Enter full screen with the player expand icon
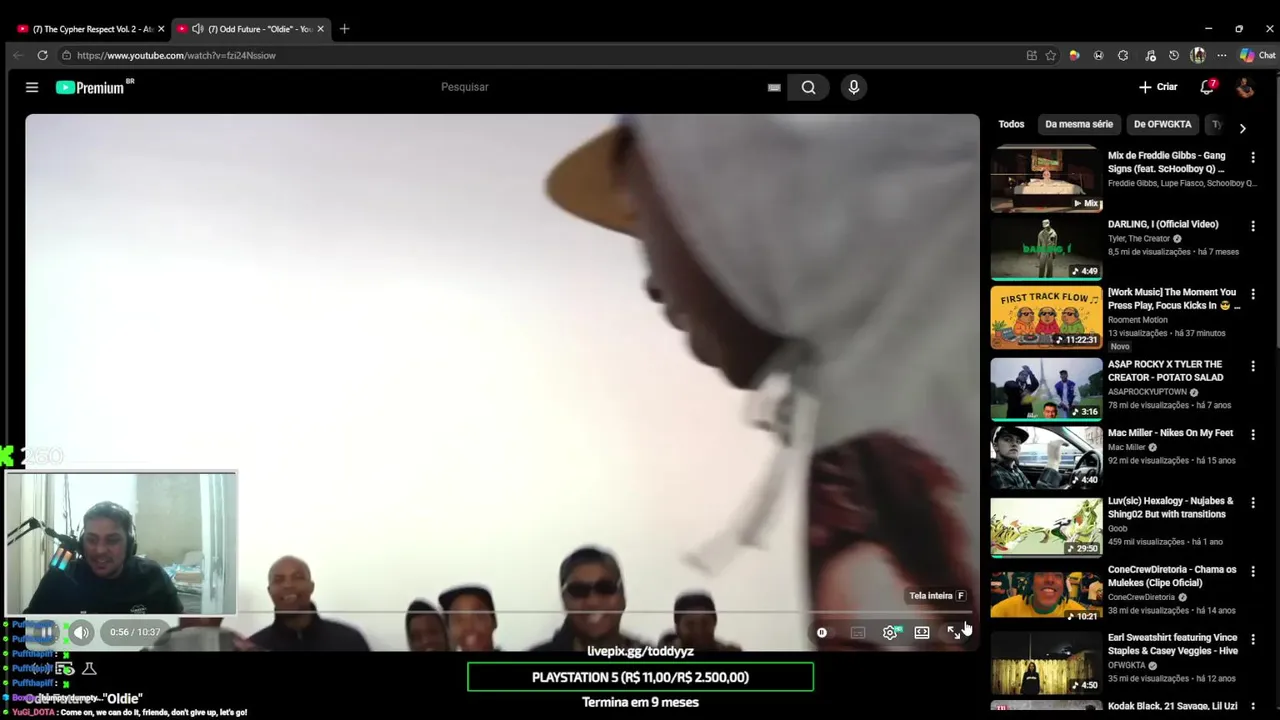 point(954,632)
